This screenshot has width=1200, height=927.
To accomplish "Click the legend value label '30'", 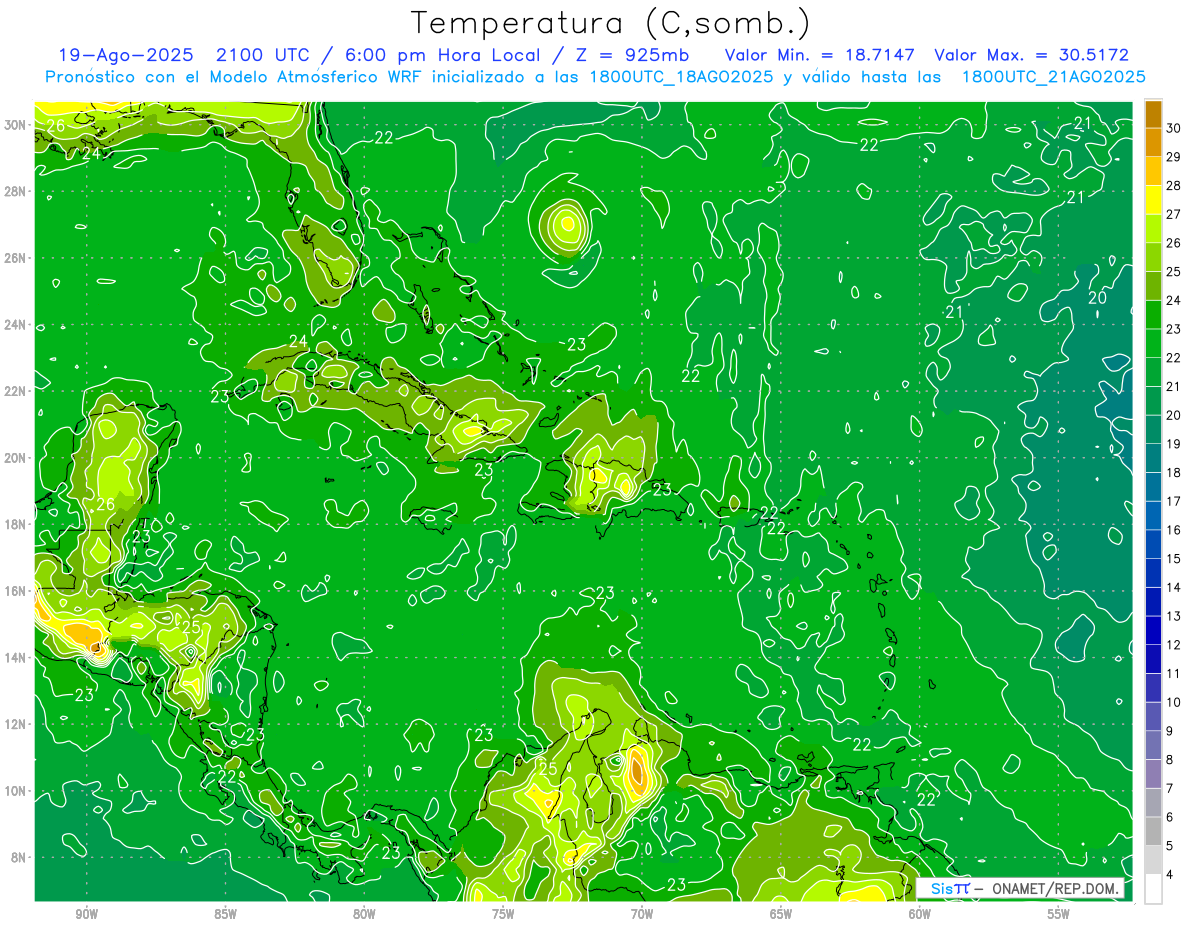I will (1175, 128).
